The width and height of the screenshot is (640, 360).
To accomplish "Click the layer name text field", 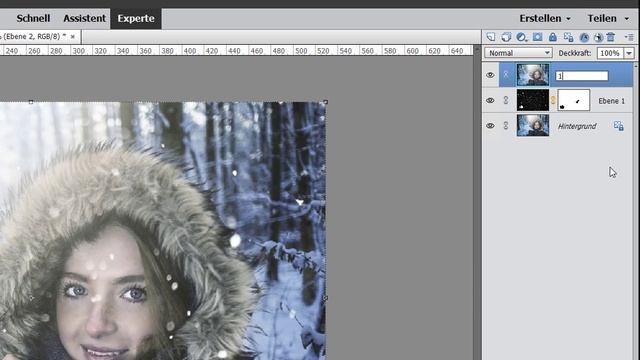I will click(582, 76).
